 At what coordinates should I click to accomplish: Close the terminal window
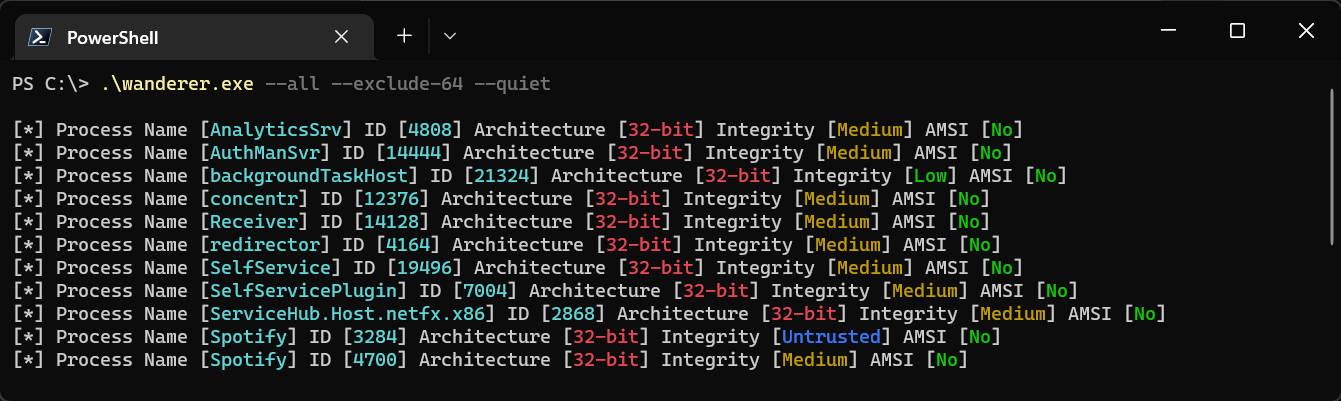[1305, 31]
